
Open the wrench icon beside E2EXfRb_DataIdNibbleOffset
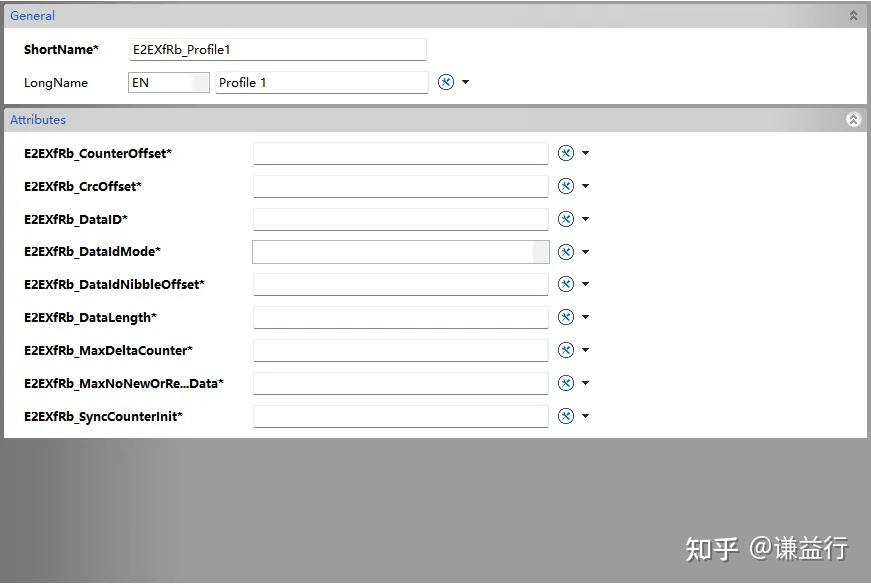click(566, 284)
